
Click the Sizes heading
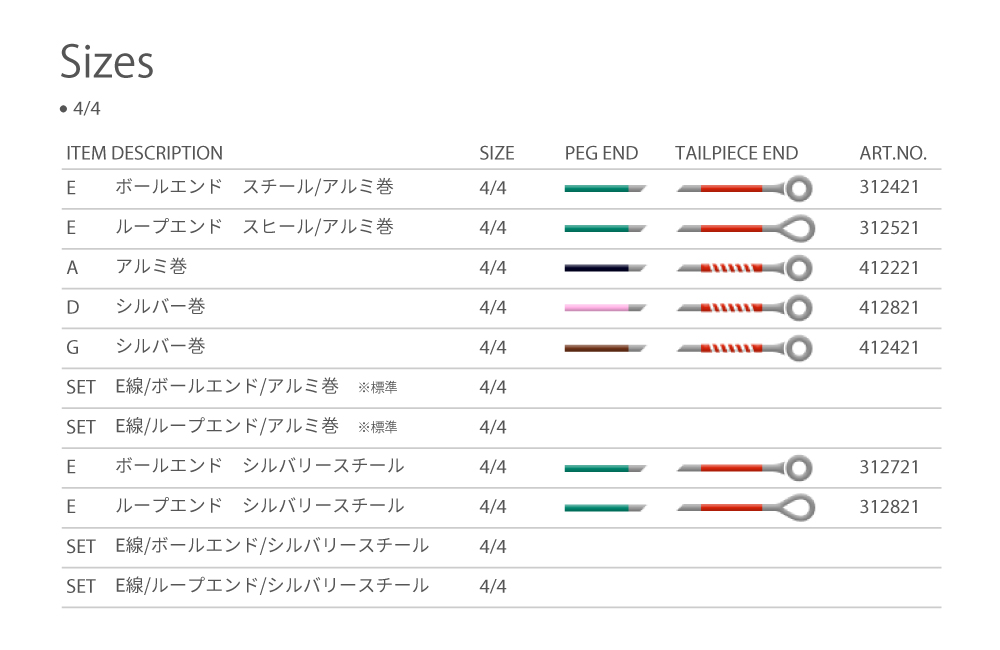coord(107,62)
